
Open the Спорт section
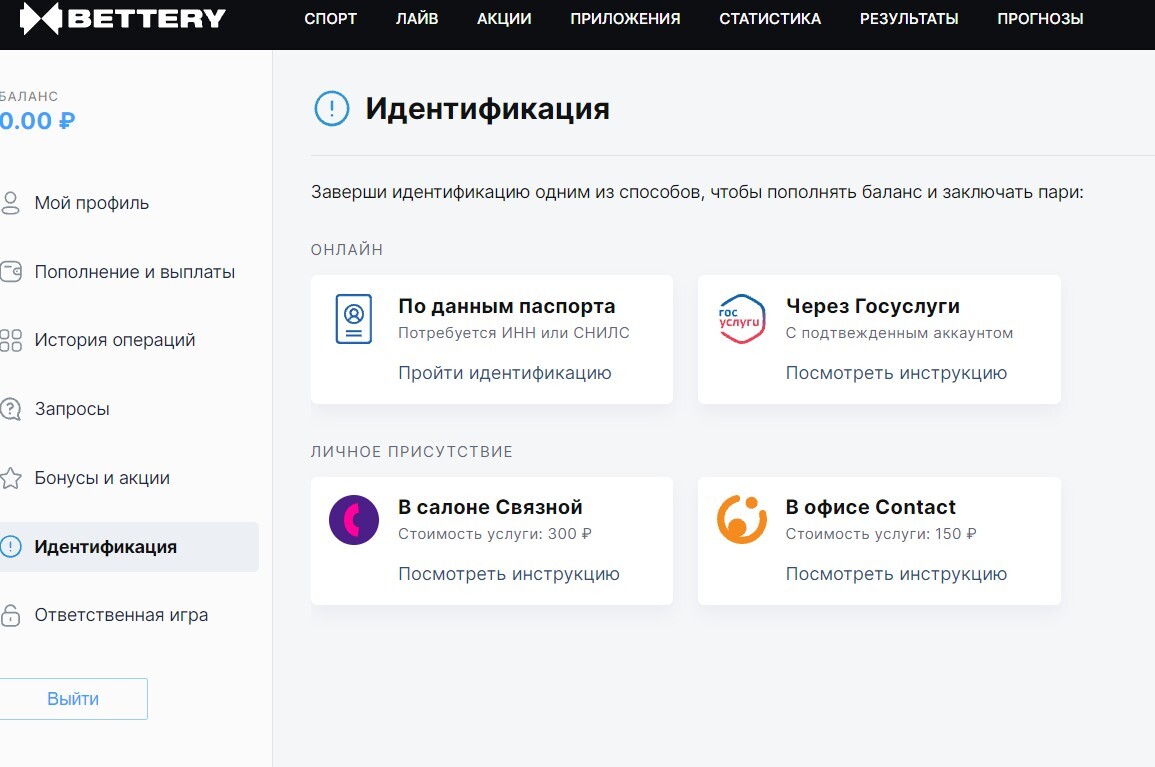pos(330,18)
